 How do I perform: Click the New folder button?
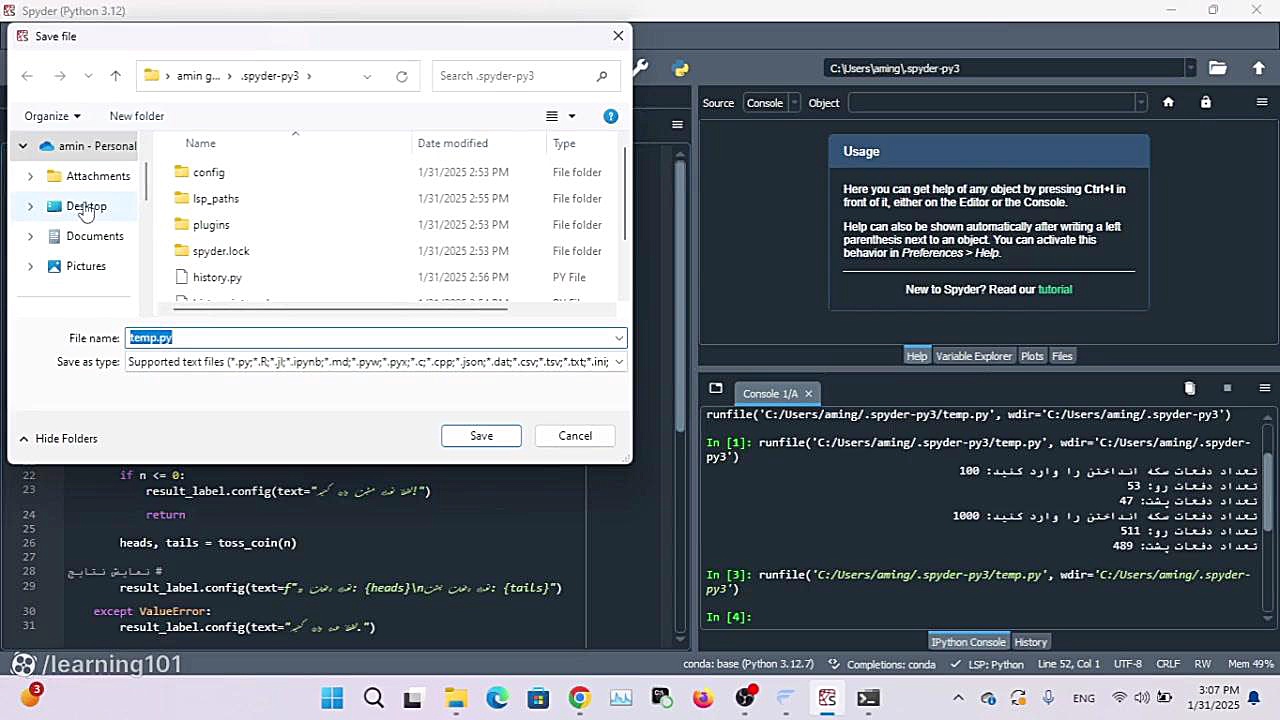[137, 116]
